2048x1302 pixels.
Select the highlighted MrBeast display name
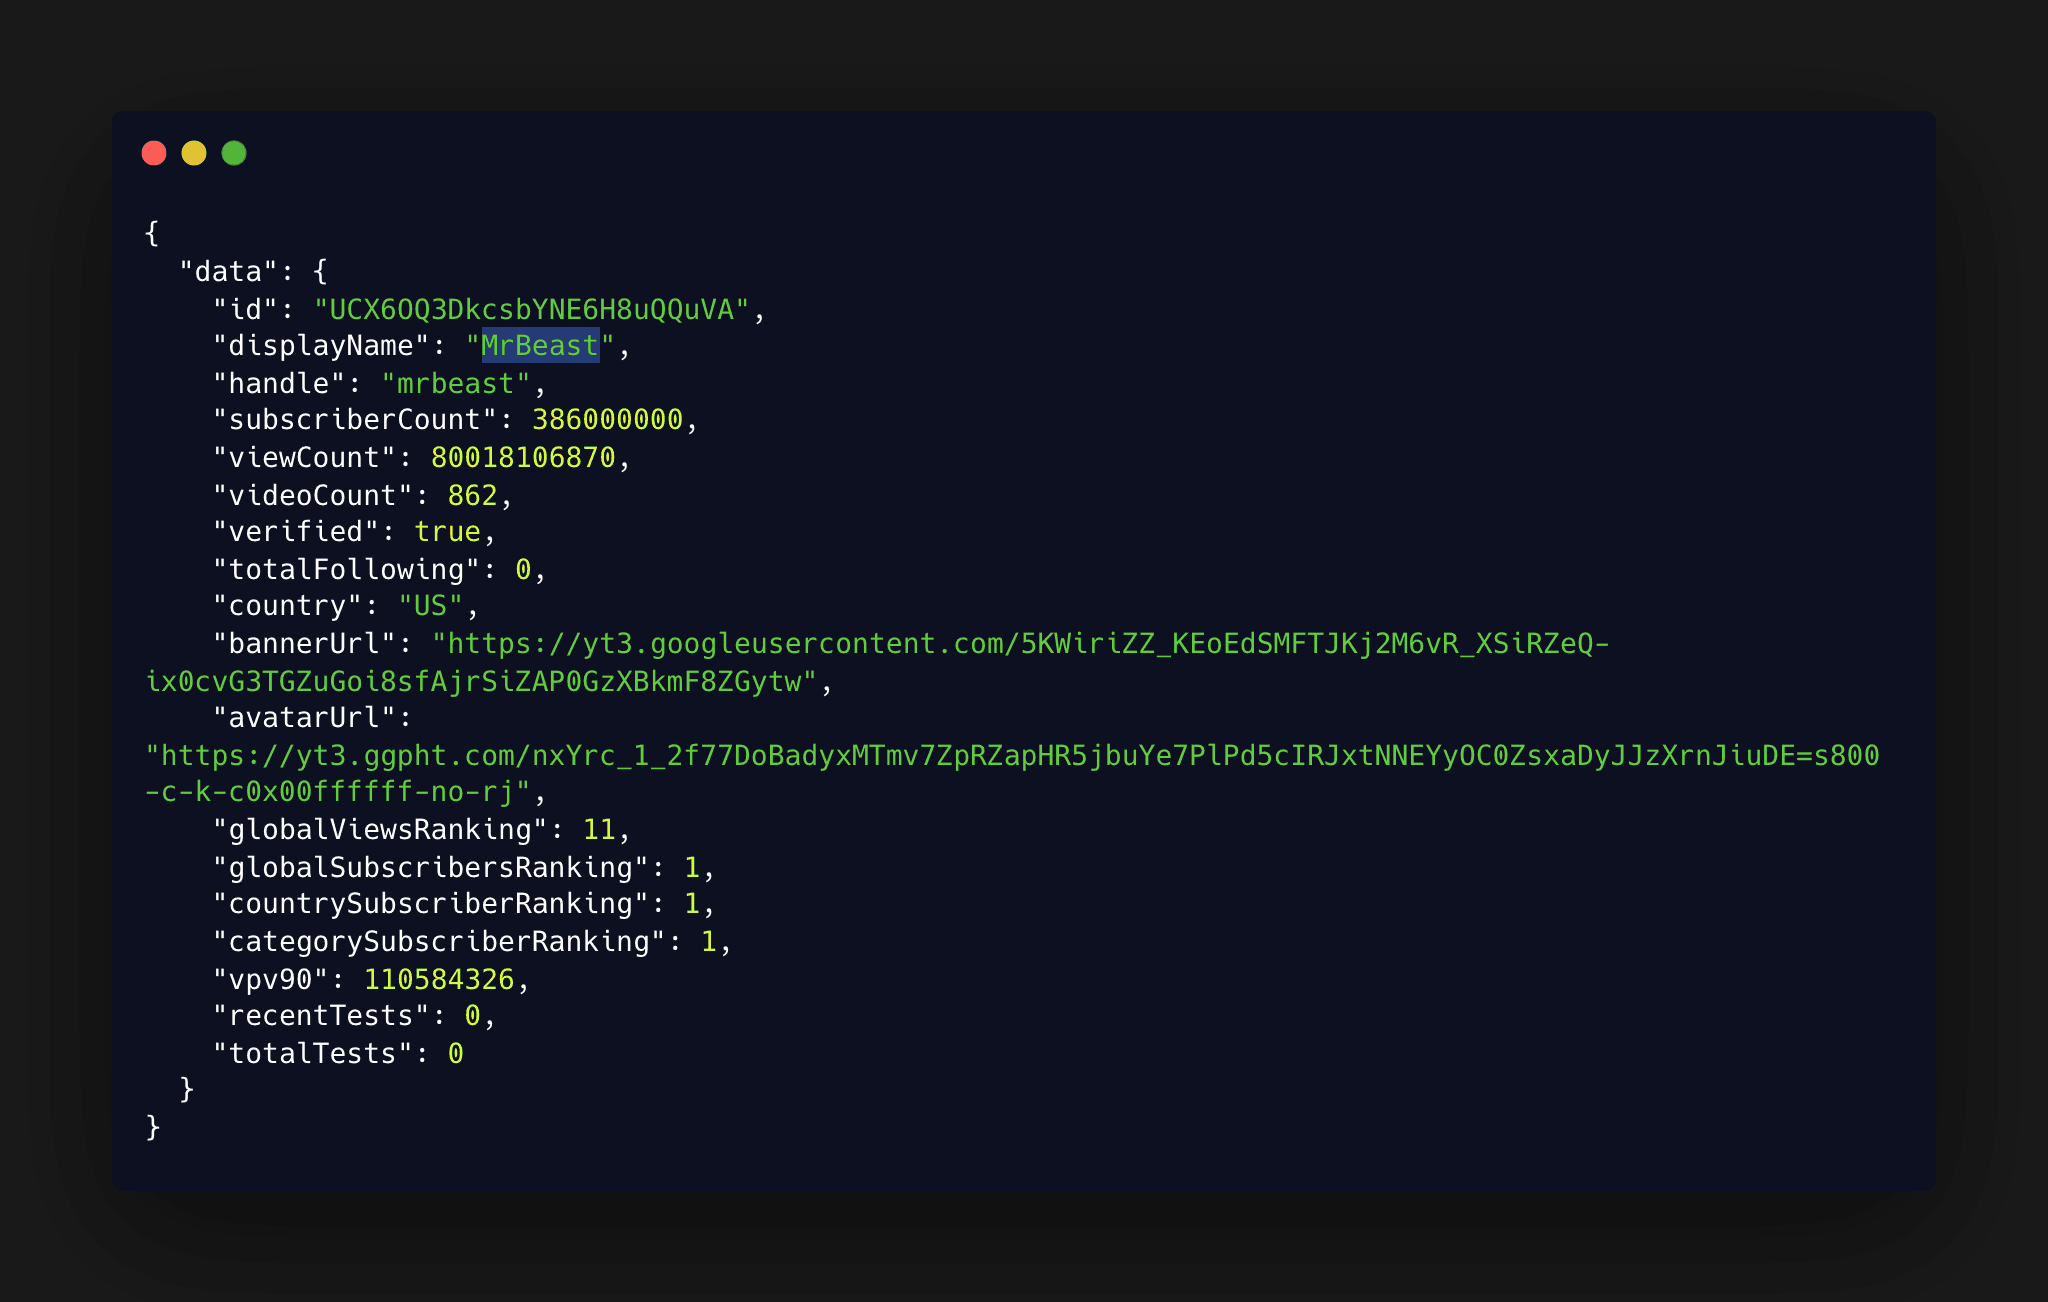540,346
